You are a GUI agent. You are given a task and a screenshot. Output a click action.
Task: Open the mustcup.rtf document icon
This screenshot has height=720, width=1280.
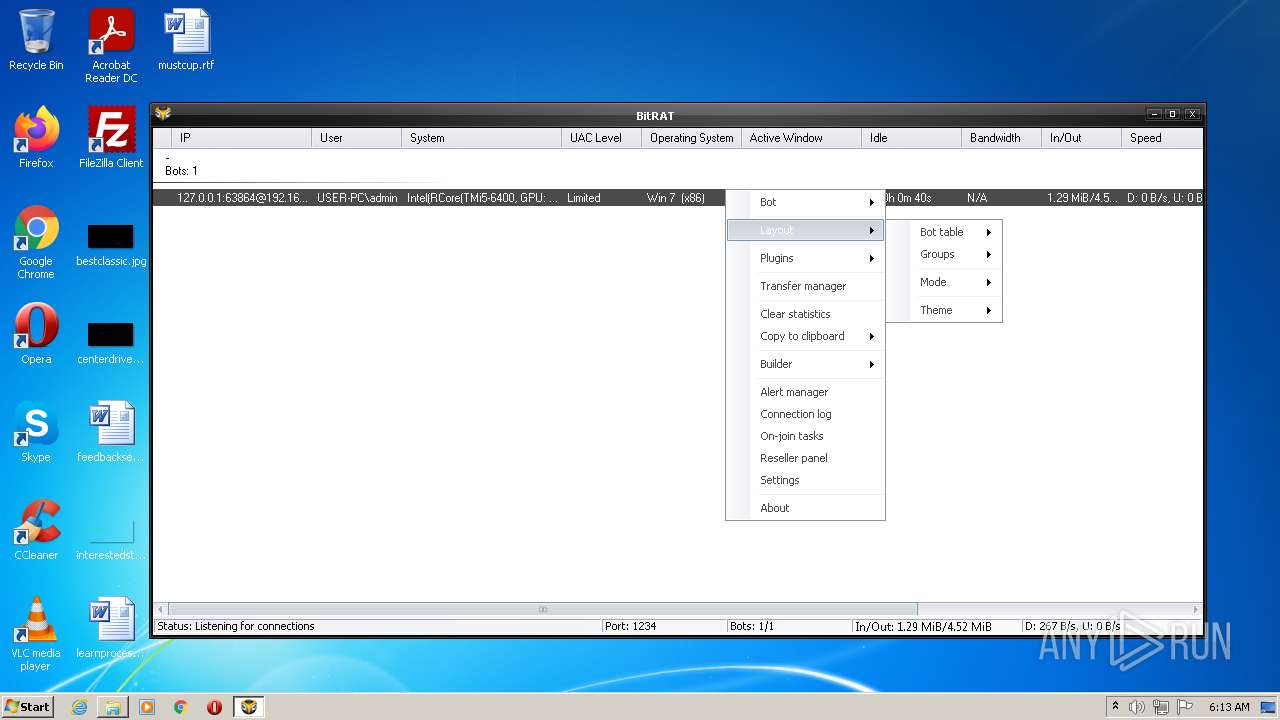pos(186,40)
